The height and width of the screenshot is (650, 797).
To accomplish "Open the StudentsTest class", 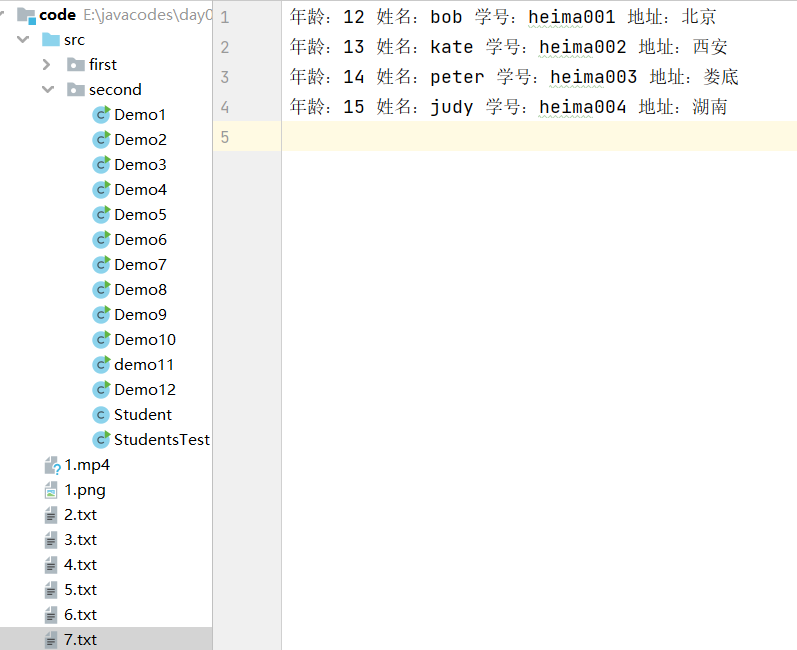I will (162, 440).
